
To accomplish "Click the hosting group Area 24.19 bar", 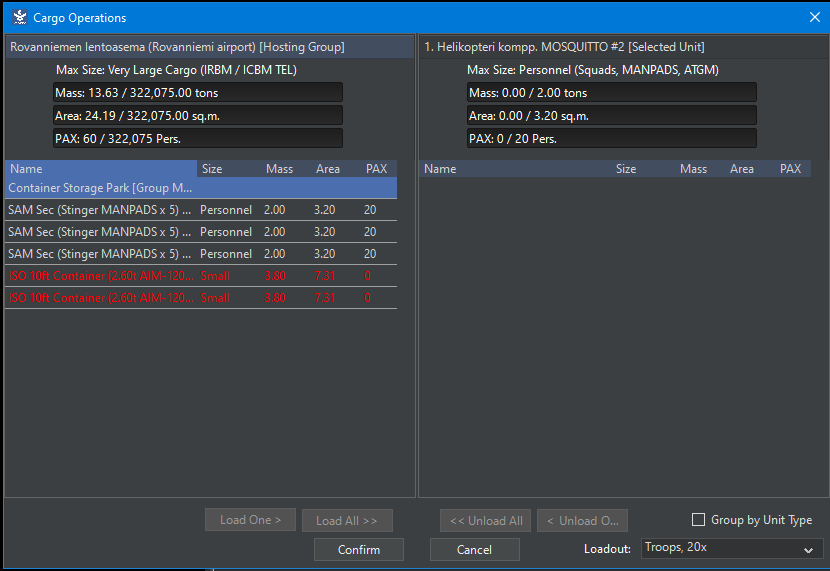I will (198, 115).
